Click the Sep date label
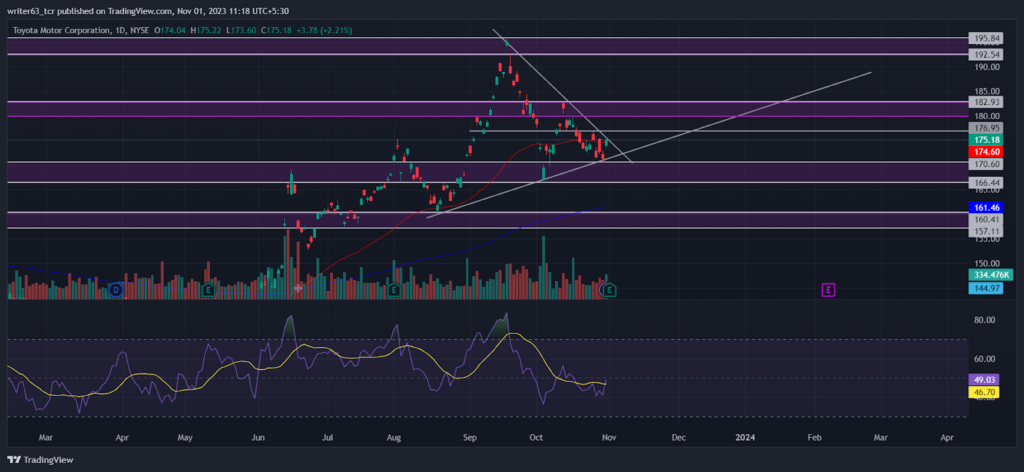The height and width of the screenshot is (472, 1024). point(470,435)
